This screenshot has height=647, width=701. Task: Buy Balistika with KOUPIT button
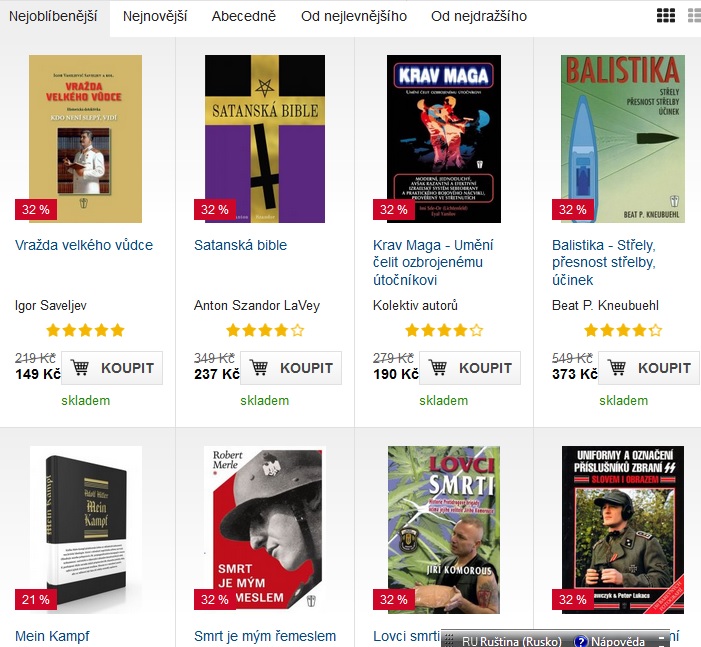point(649,368)
